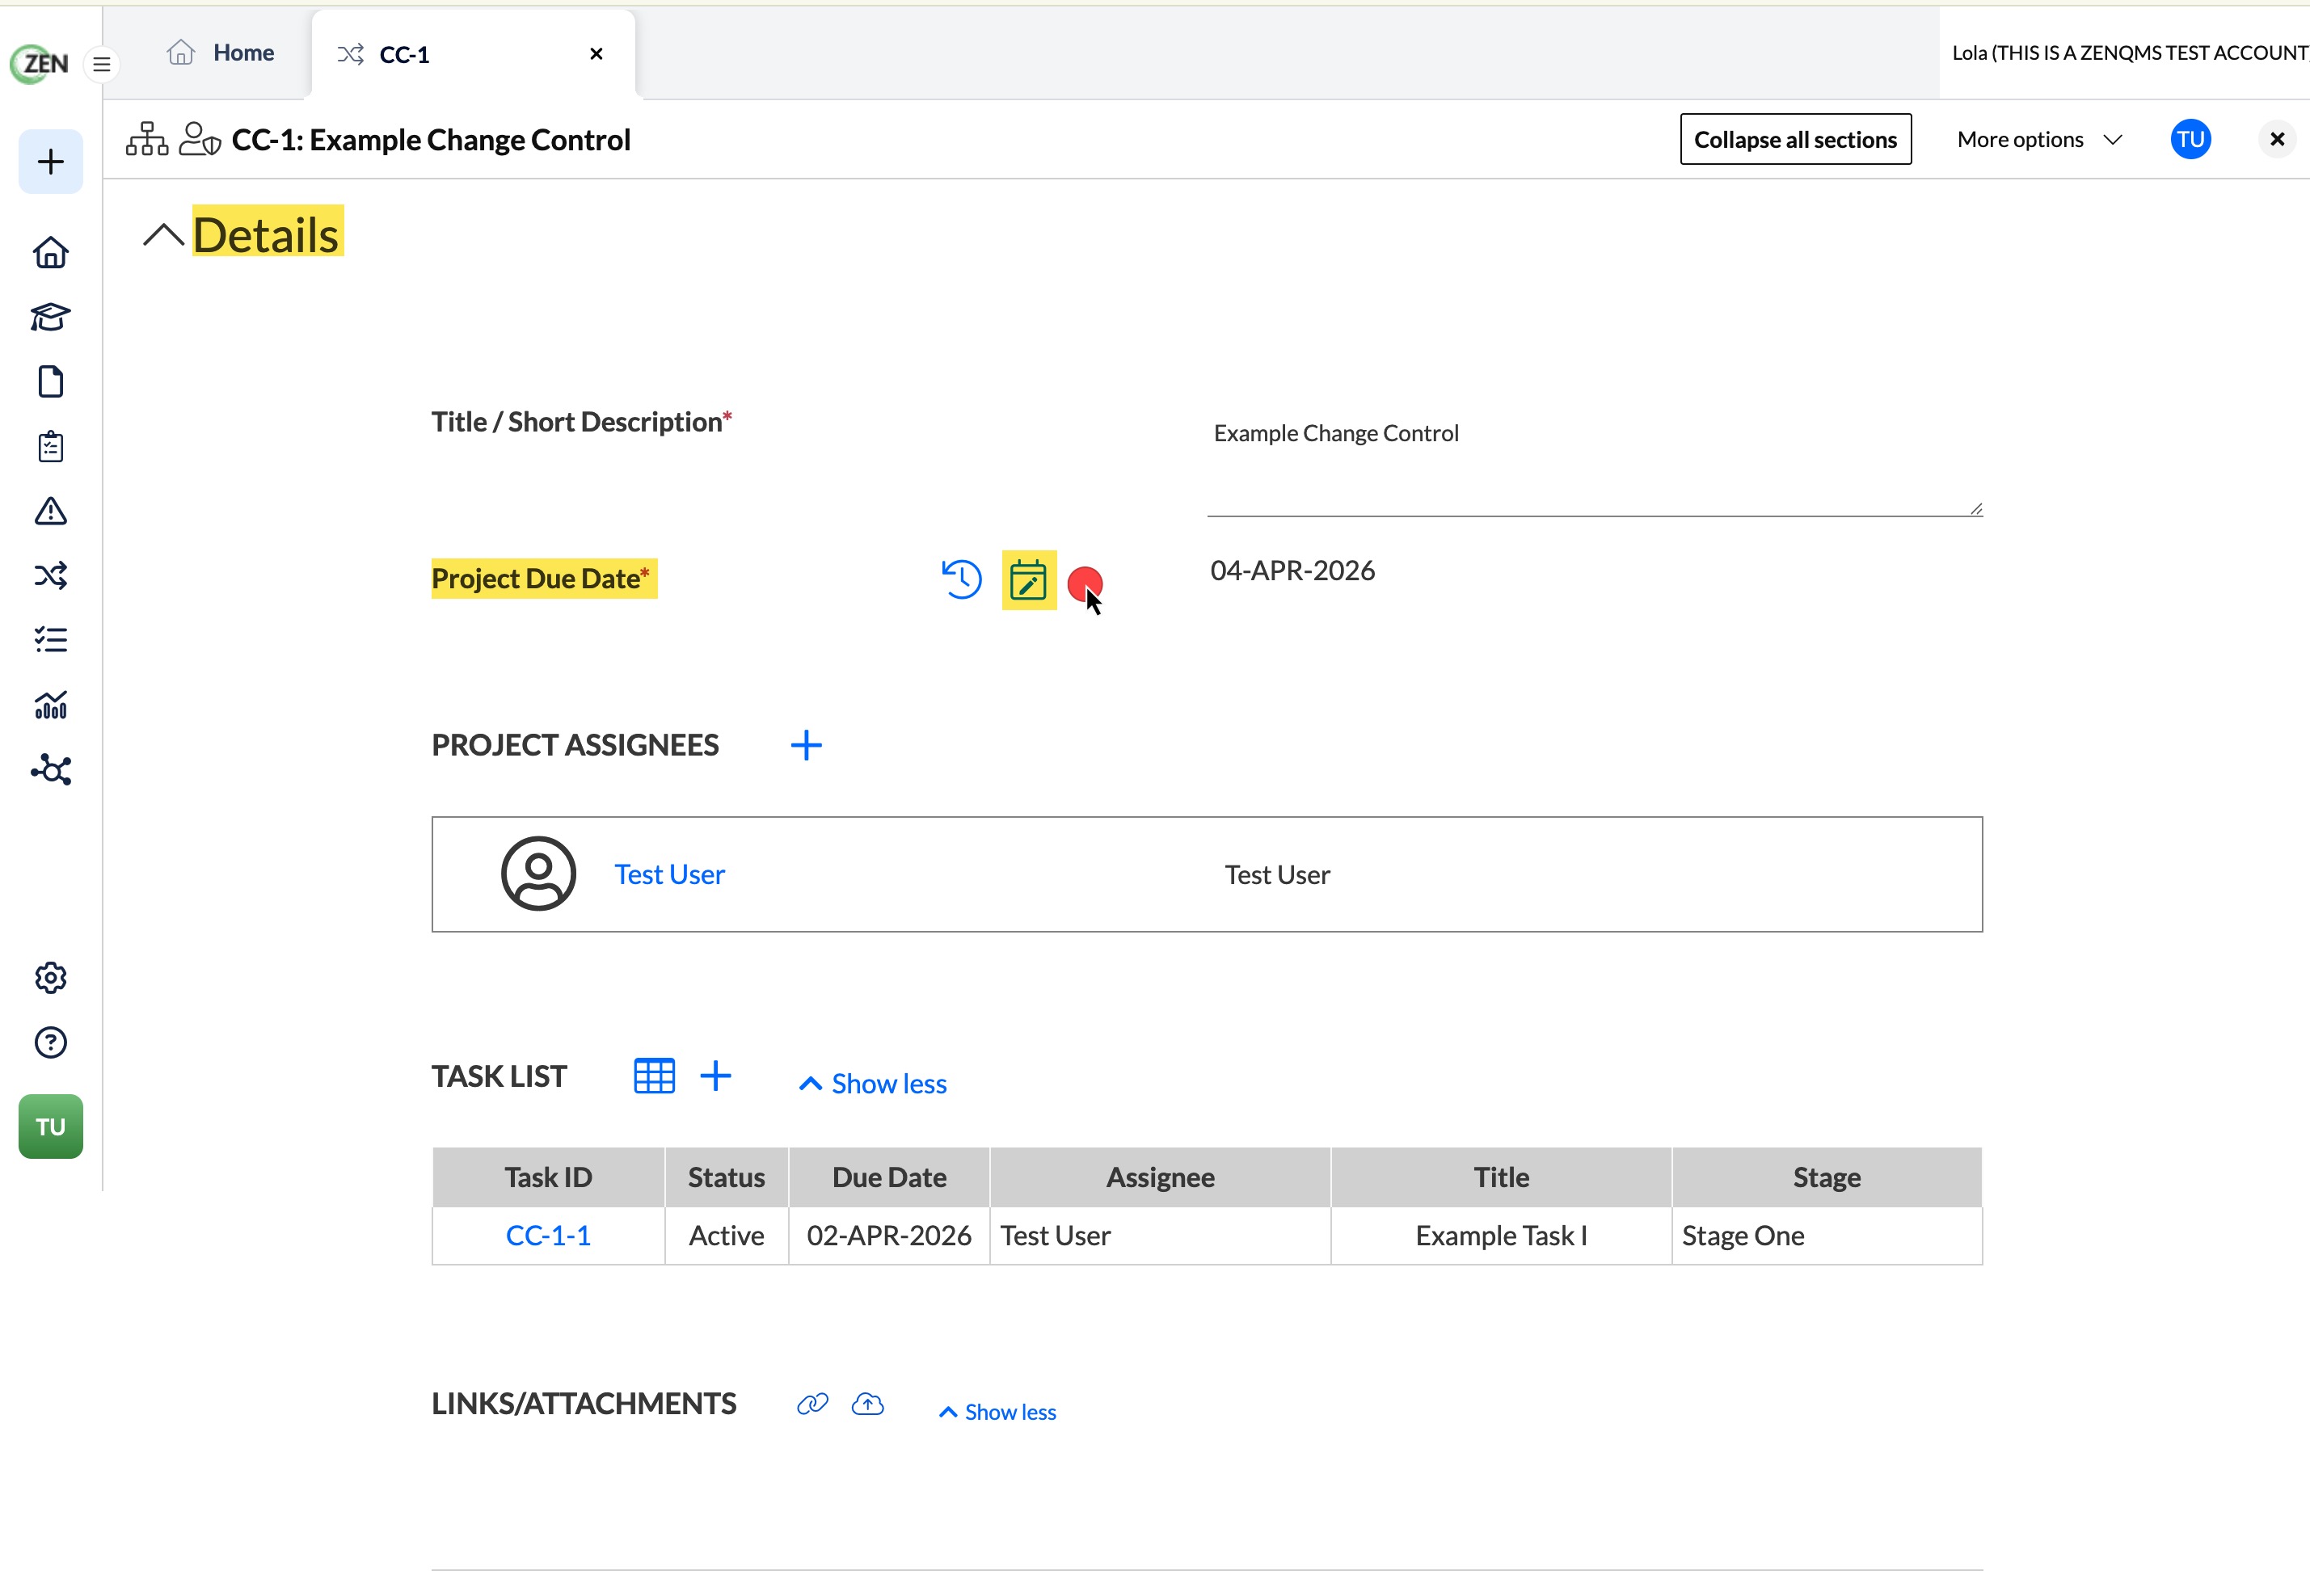This screenshot has height=1596, width=2310.
Task: Click Collapse all sections button
Action: point(1796,140)
